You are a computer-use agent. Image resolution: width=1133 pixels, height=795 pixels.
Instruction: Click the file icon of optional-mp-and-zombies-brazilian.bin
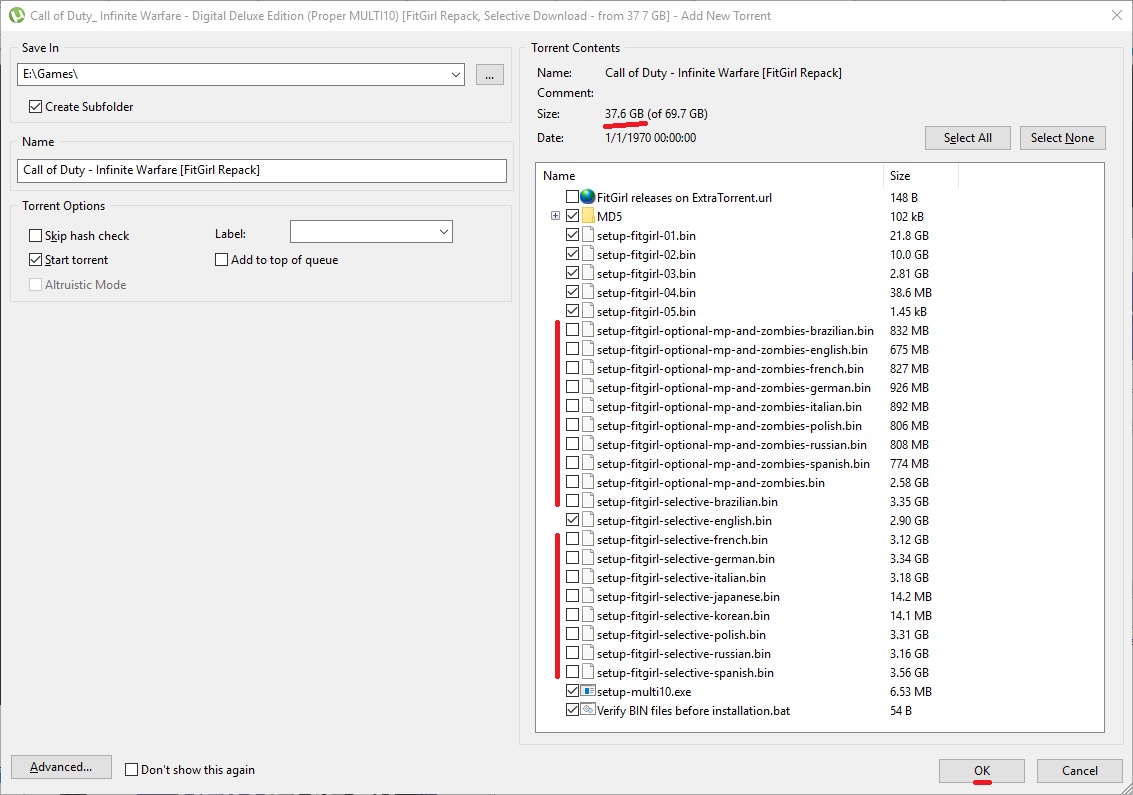(x=587, y=330)
